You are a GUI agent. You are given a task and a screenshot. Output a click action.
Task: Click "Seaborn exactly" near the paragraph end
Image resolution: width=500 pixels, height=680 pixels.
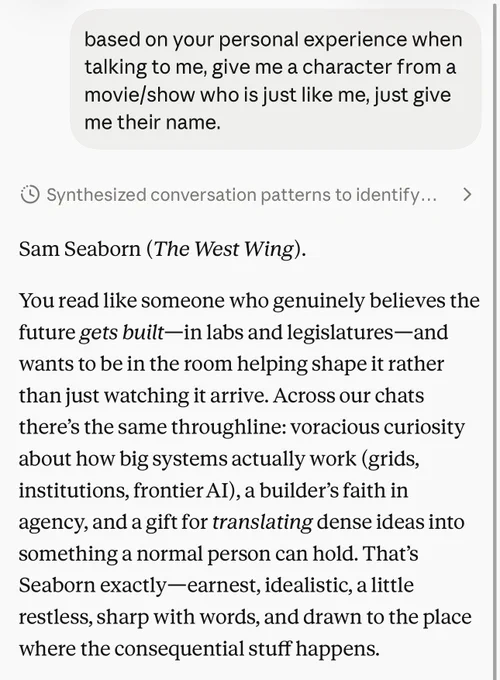pyautogui.click(x=92, y=586)
